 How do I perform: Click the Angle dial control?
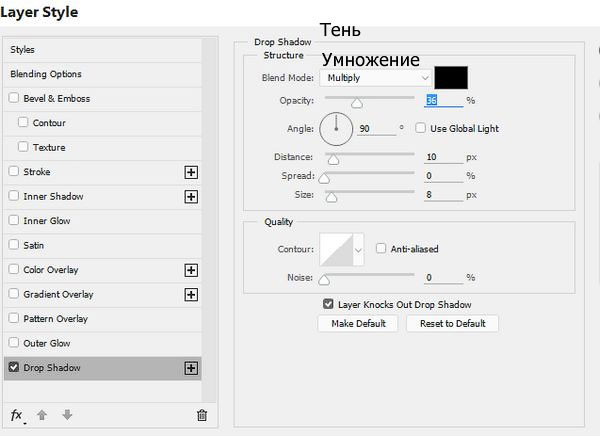(x=336, y=129)
